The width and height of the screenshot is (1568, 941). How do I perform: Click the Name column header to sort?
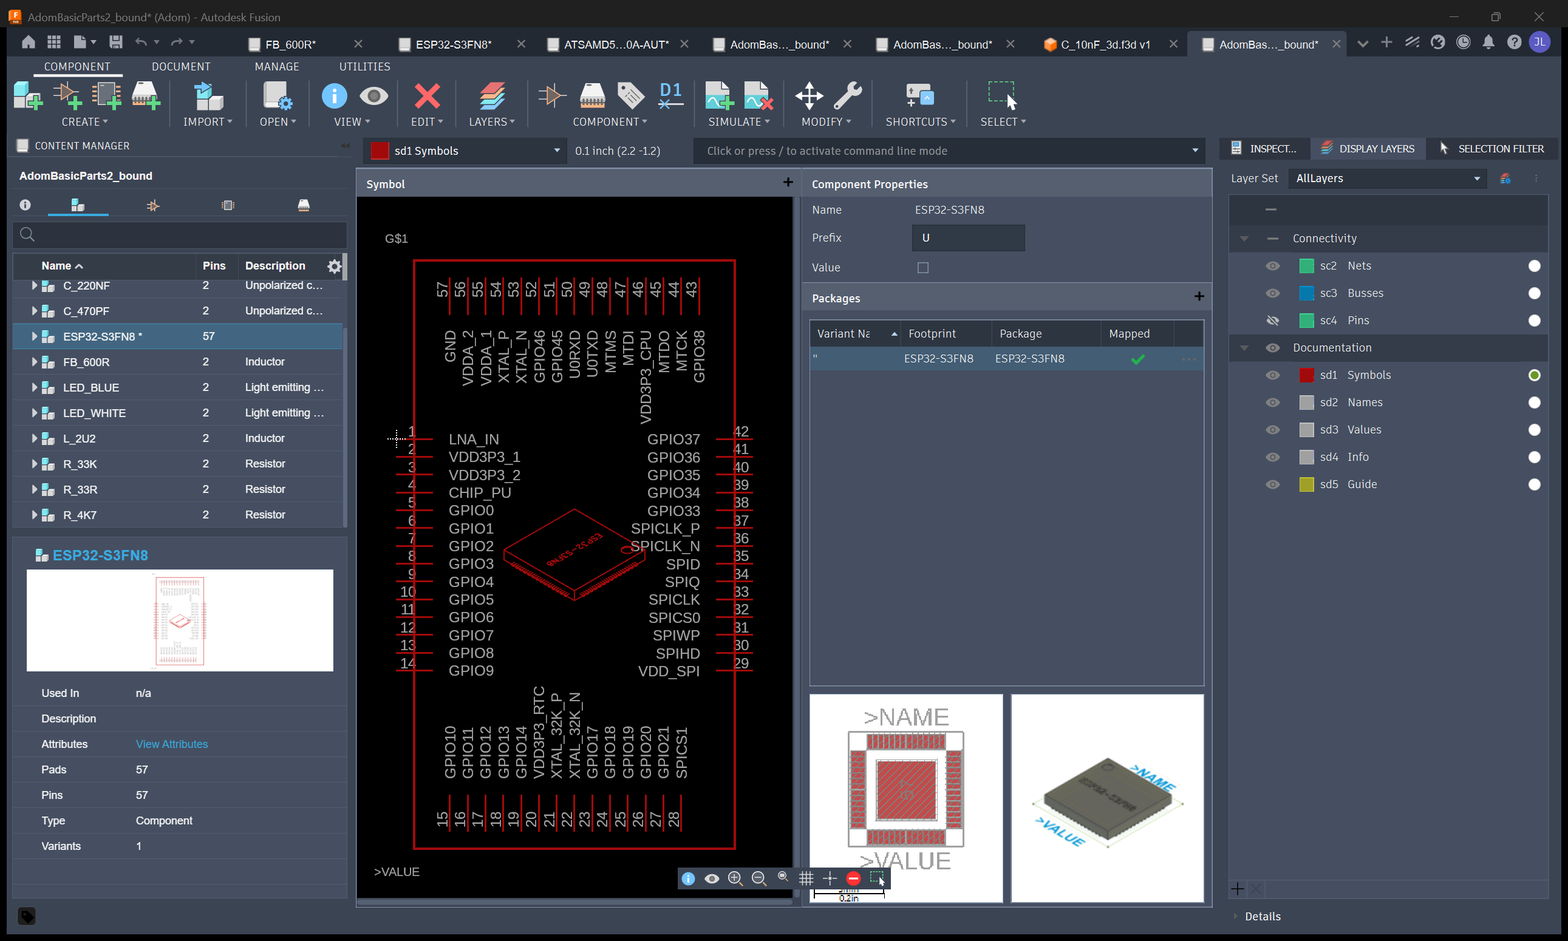(x=62, y=266)
